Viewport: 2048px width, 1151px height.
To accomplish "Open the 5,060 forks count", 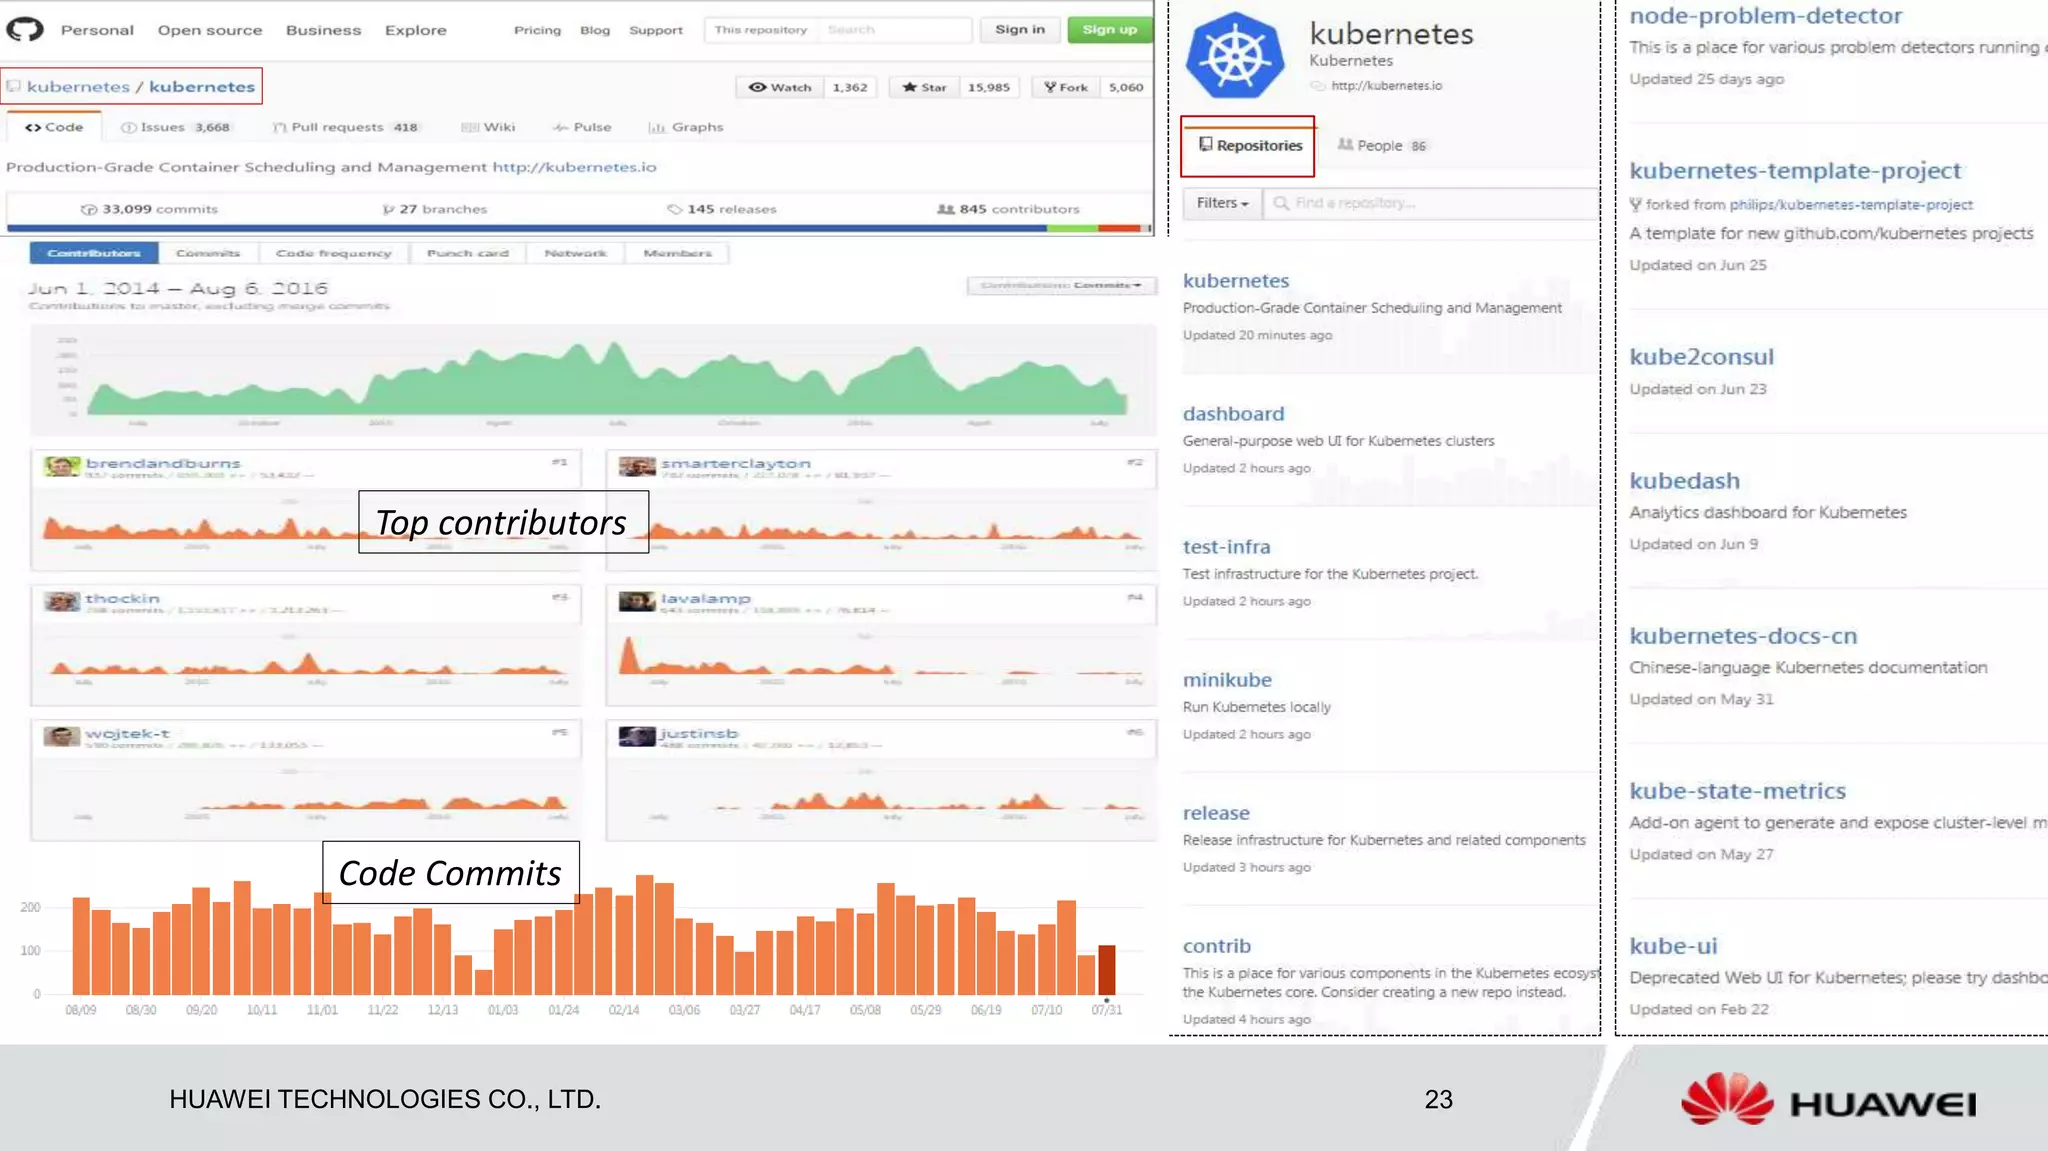I will point(1126,87).
